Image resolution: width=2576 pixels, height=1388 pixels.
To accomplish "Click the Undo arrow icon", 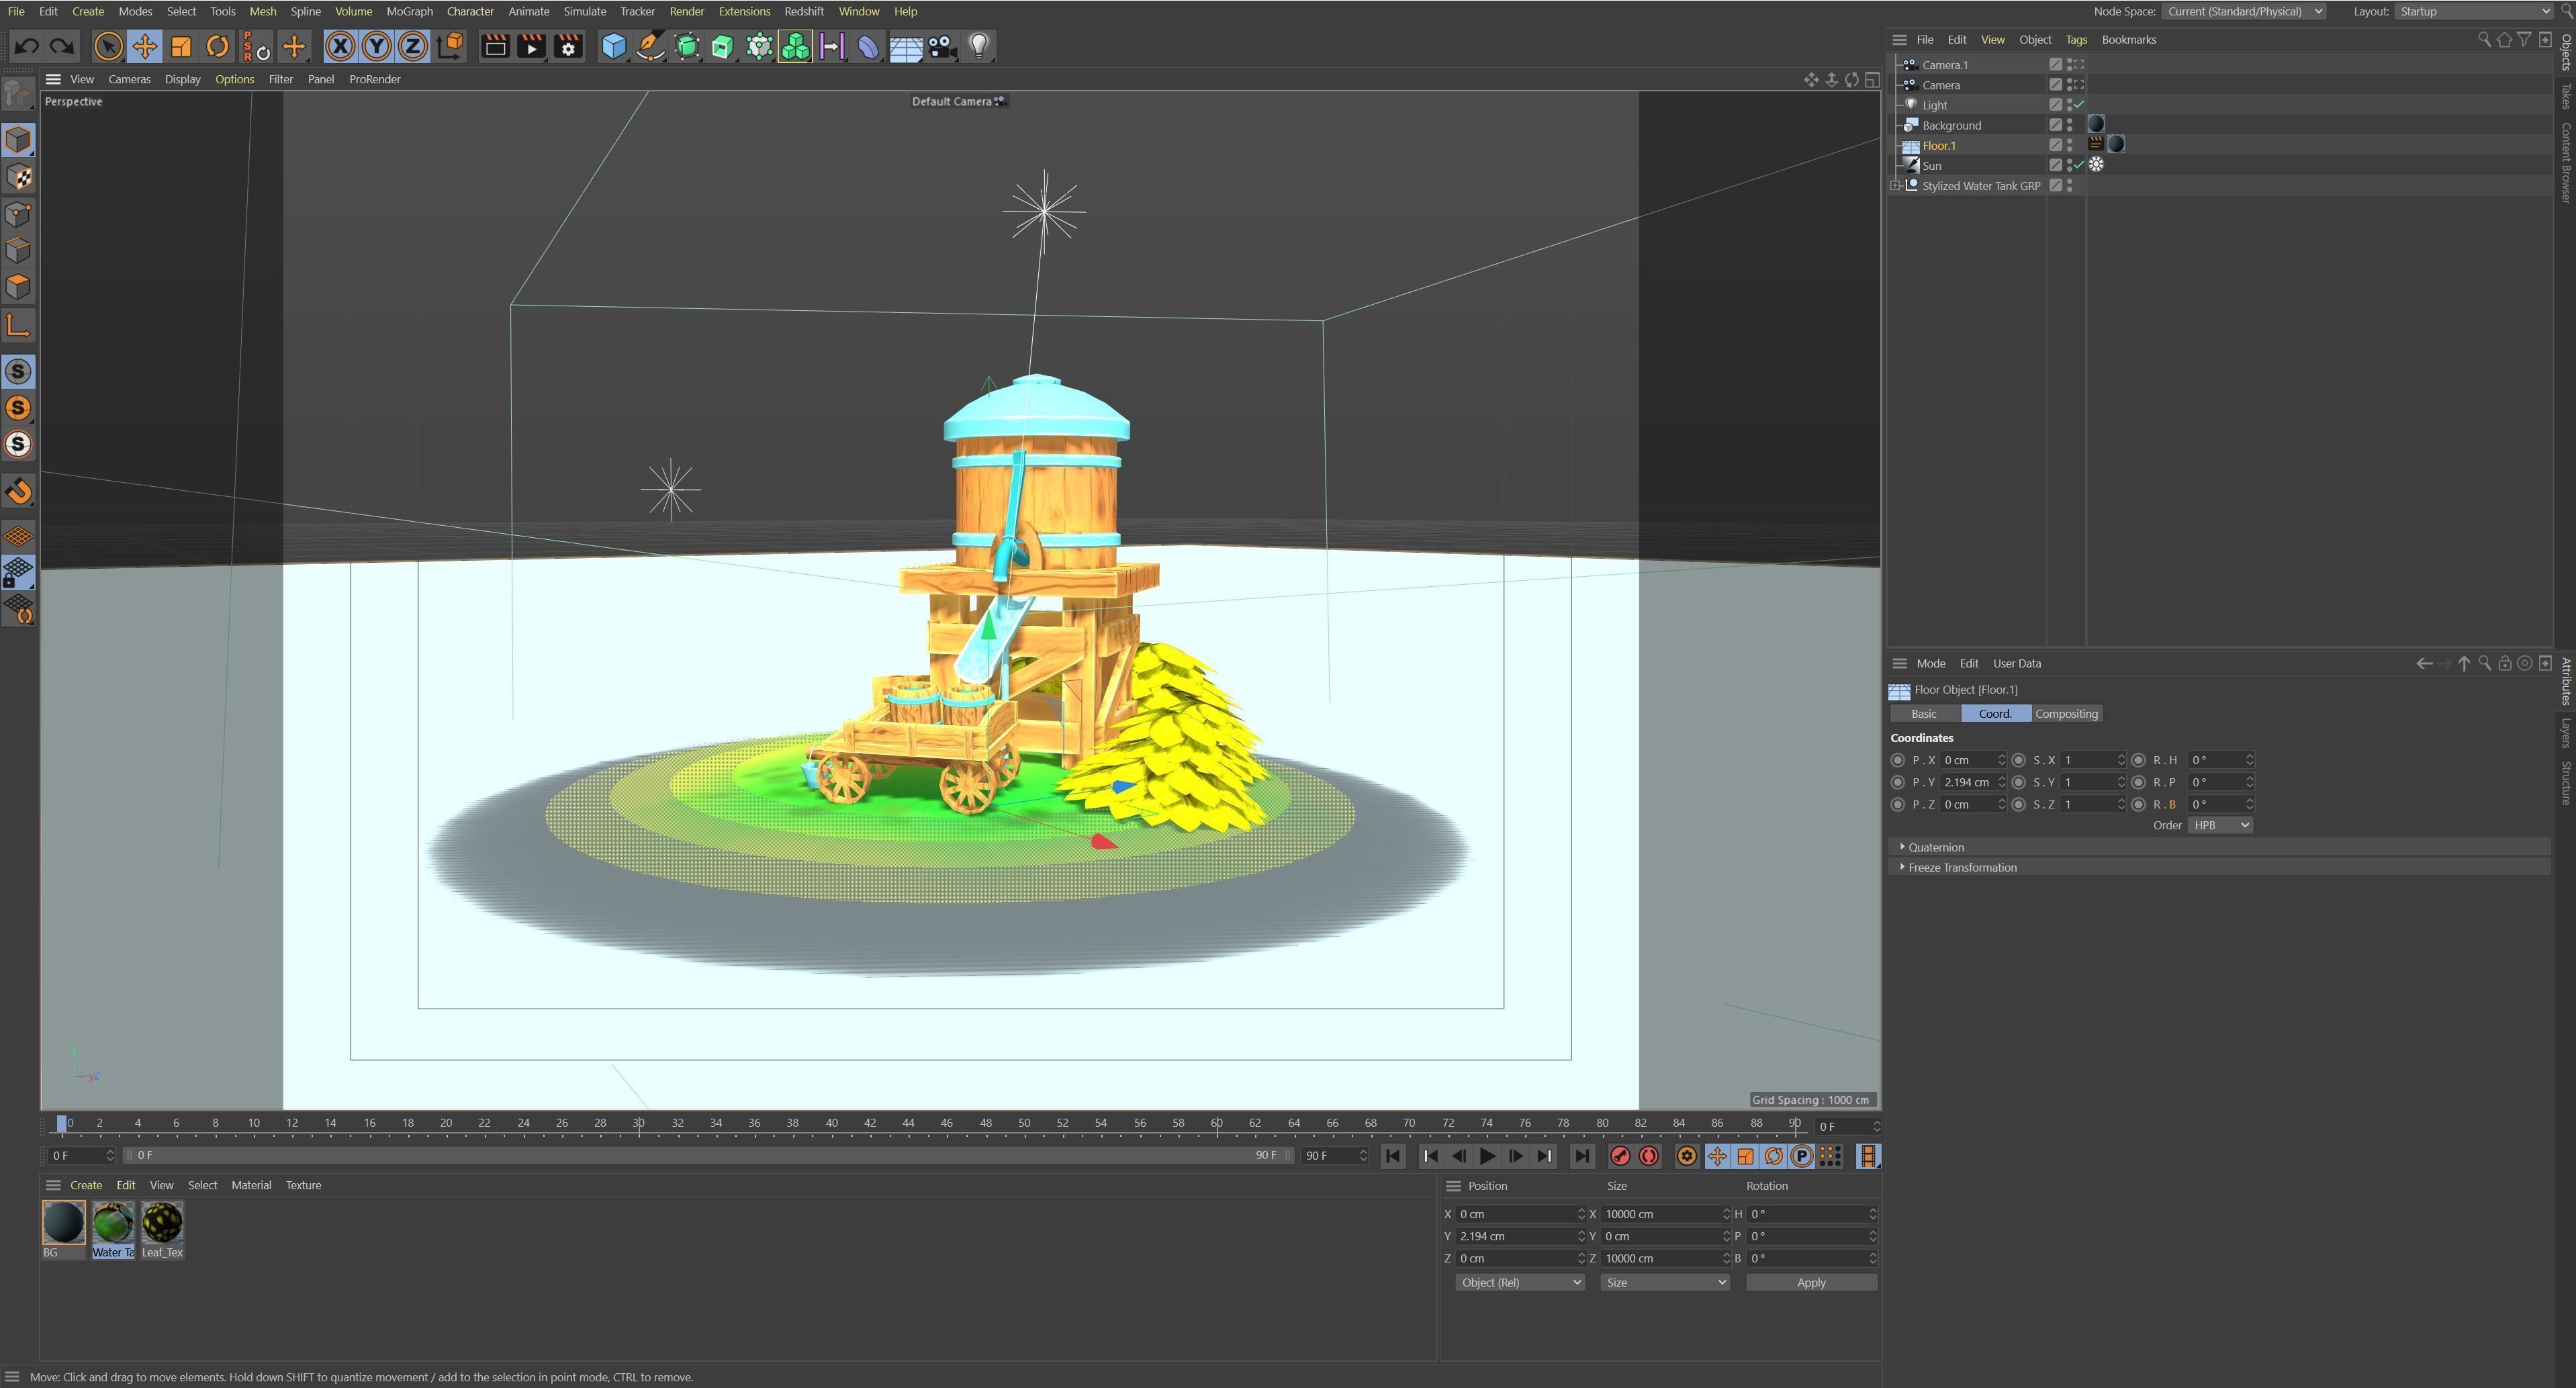I will point(27,46).
